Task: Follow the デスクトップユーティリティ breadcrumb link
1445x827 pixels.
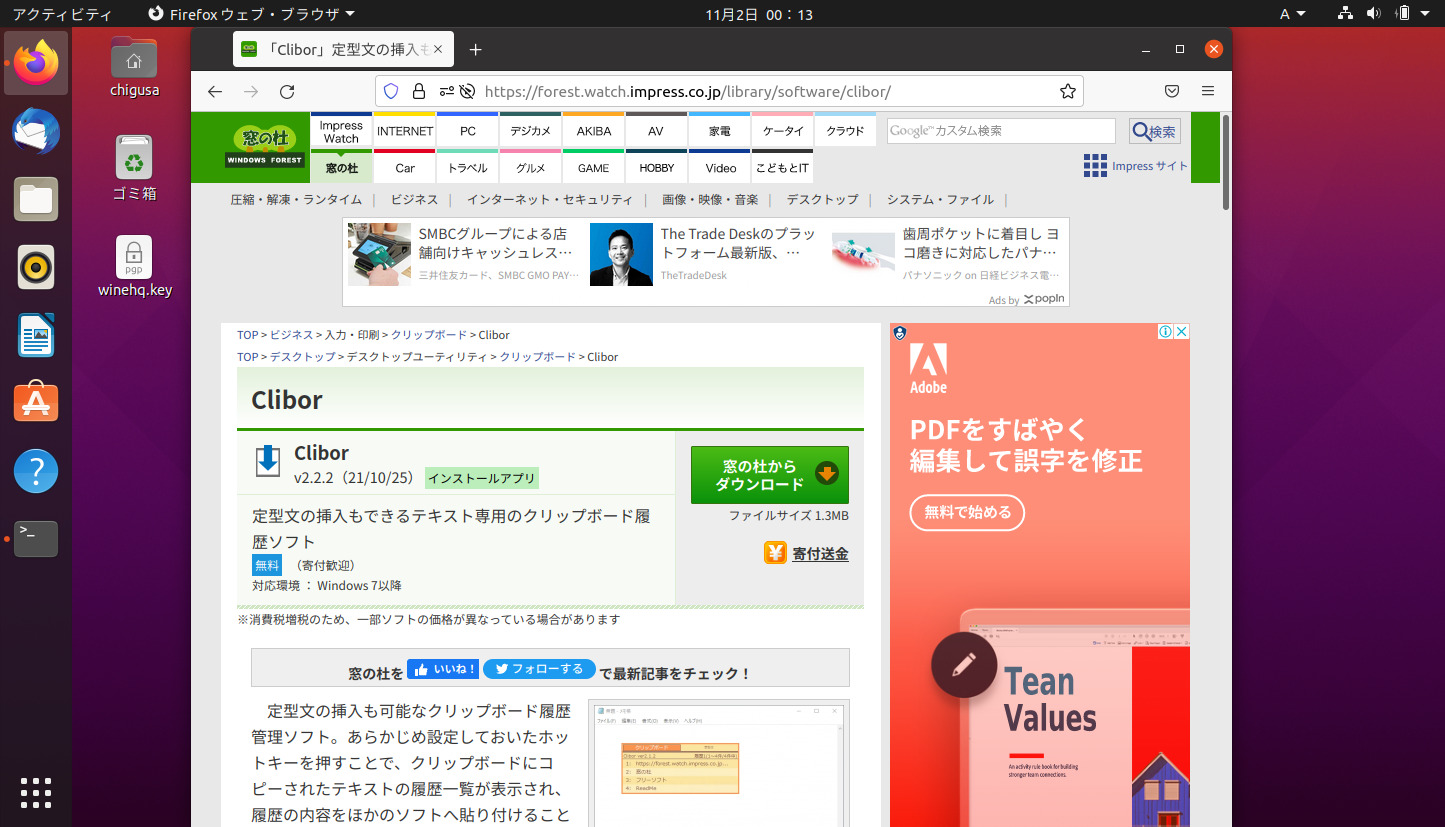Action: (417, 357)
